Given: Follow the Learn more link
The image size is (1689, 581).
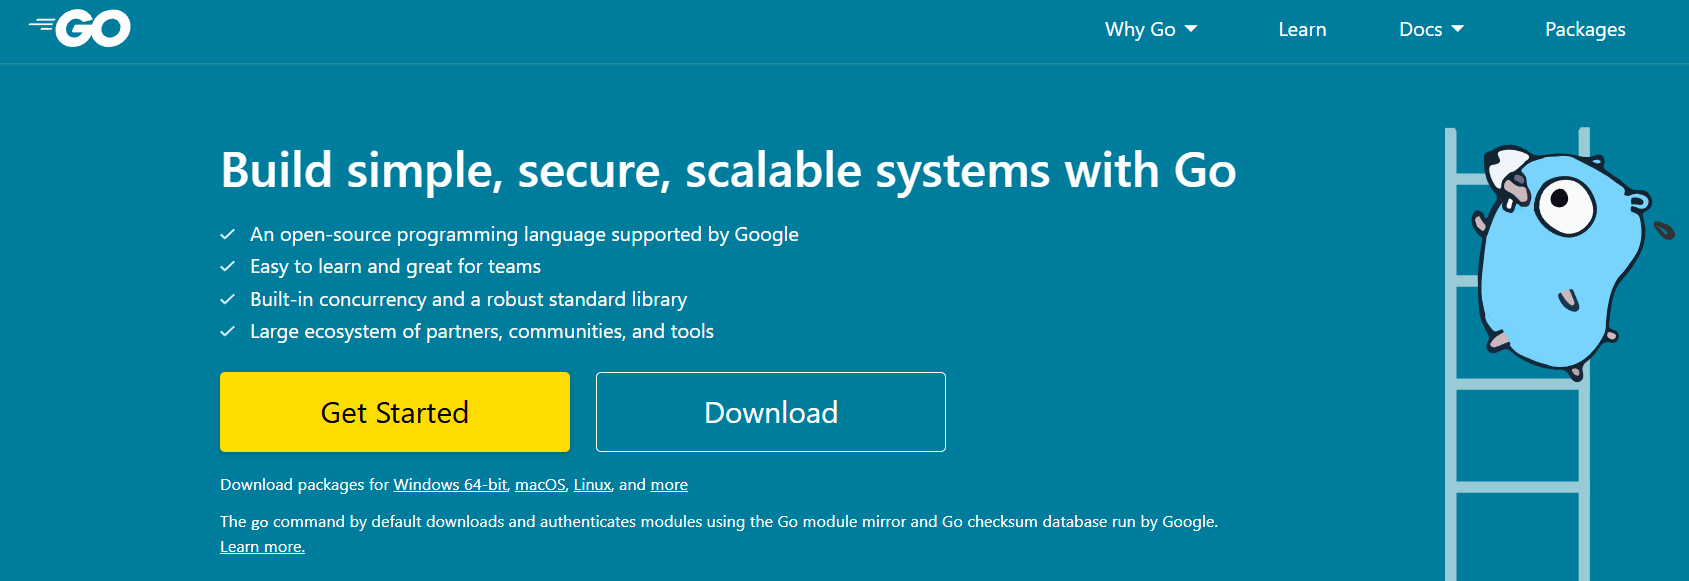Looking at the screenshot, I should pos(262,547).
